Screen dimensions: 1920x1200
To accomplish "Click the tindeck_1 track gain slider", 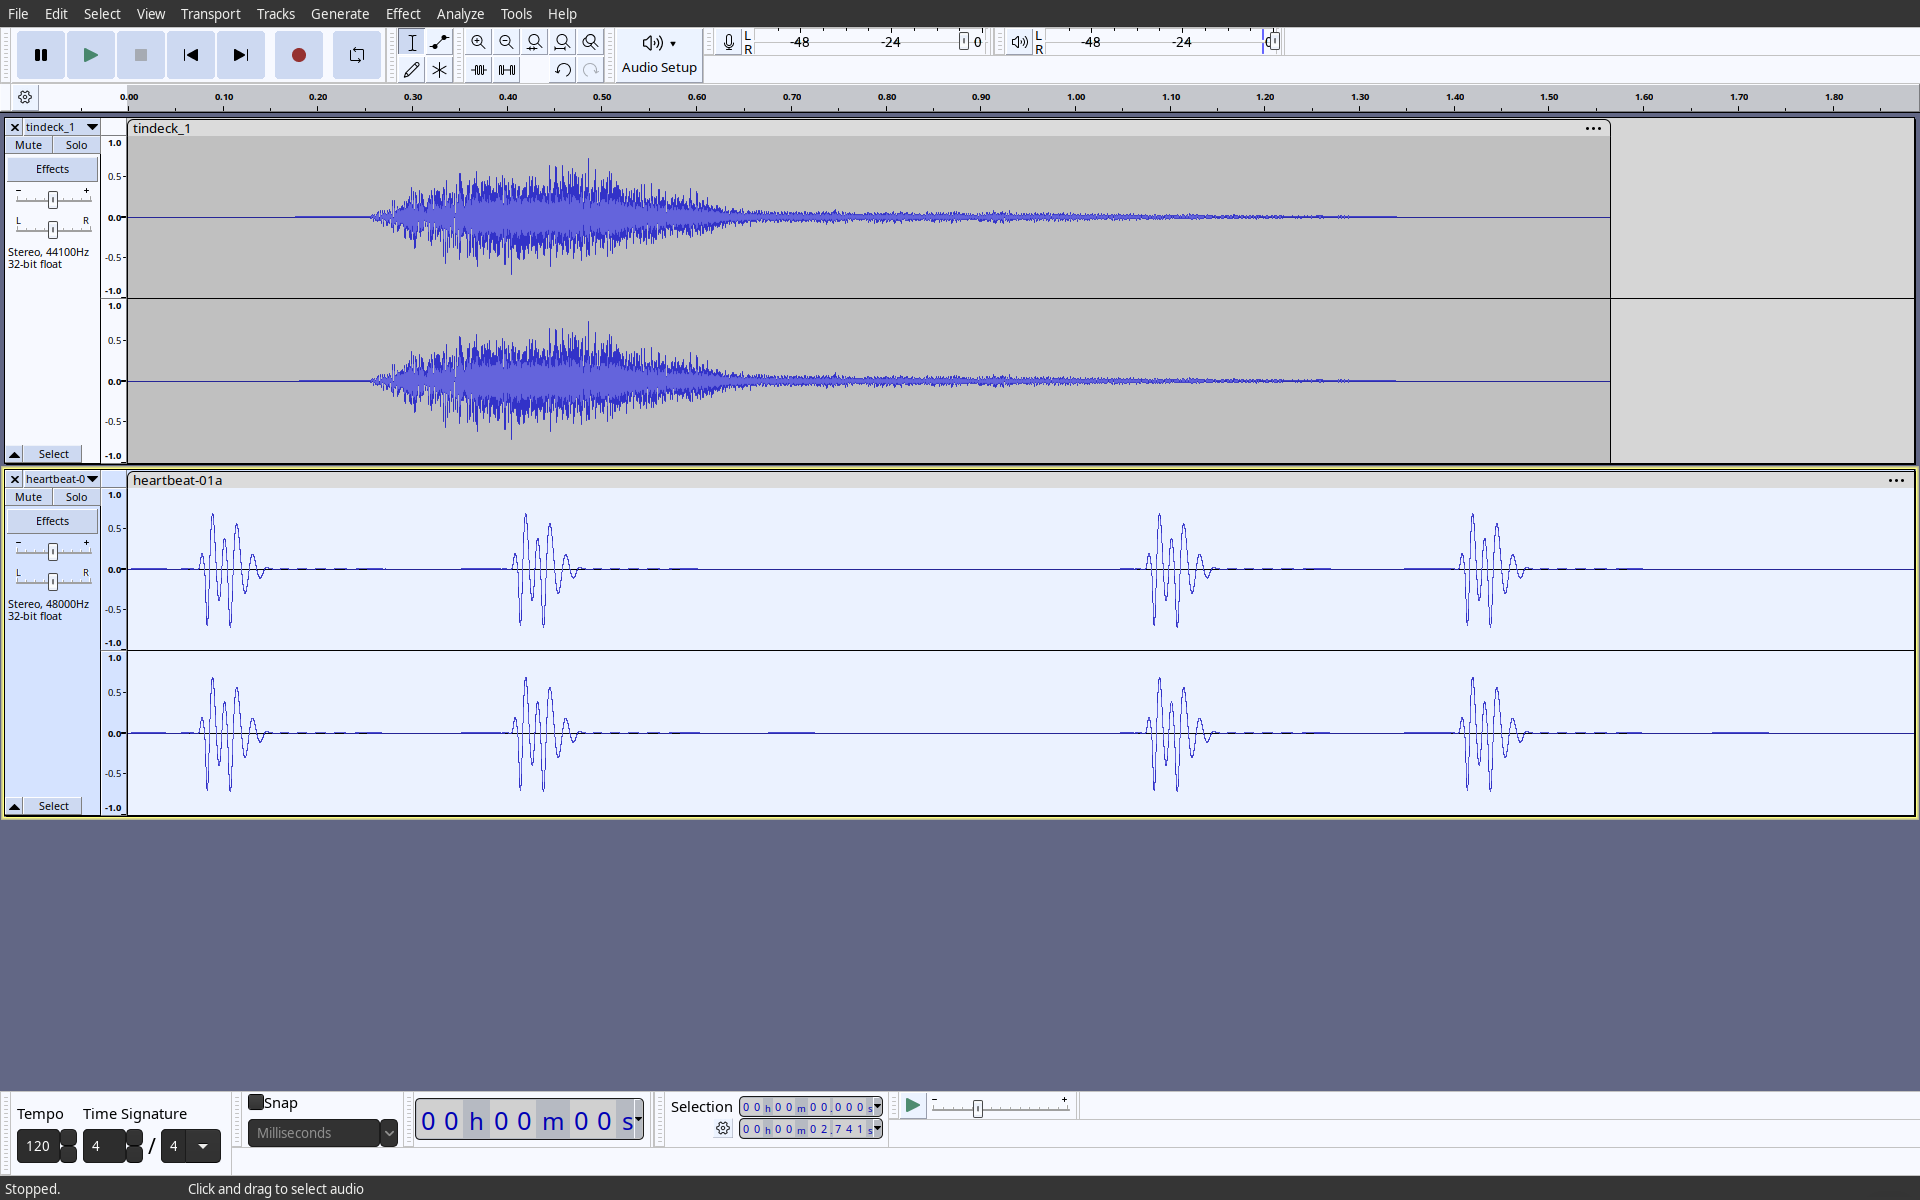I will (53, 199).
